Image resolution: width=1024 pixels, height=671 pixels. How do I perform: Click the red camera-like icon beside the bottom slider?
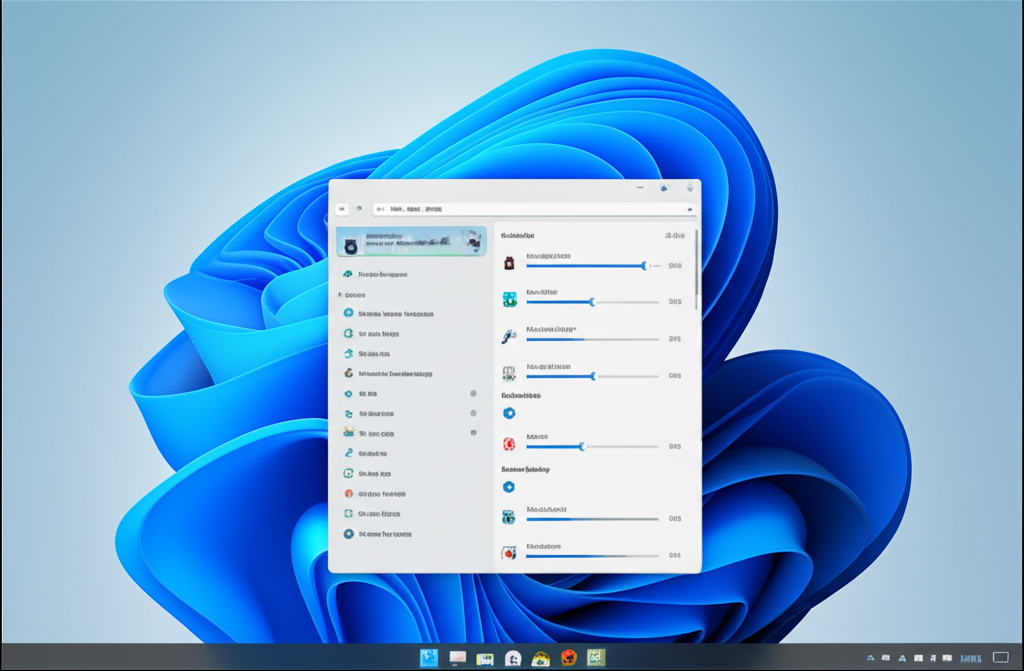click(509, 552)
